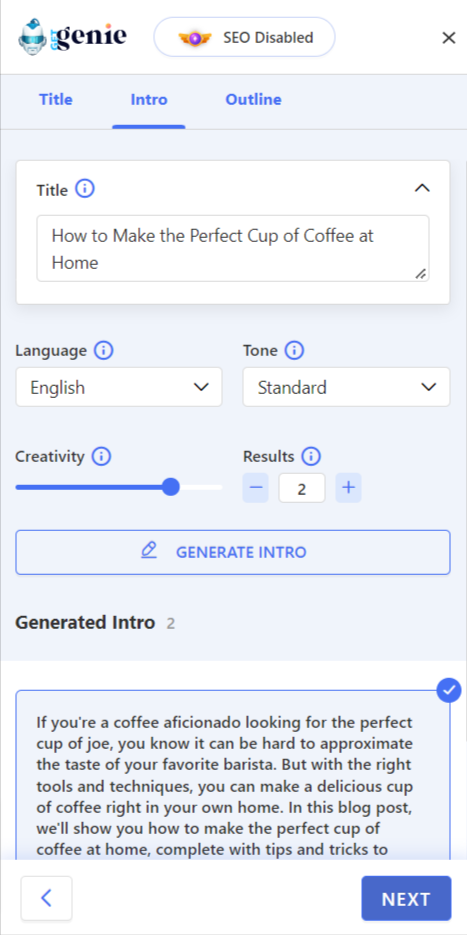The image size is (467, 935).
Task: Select the first generated intro card
Action: click(x=233, y=775)
